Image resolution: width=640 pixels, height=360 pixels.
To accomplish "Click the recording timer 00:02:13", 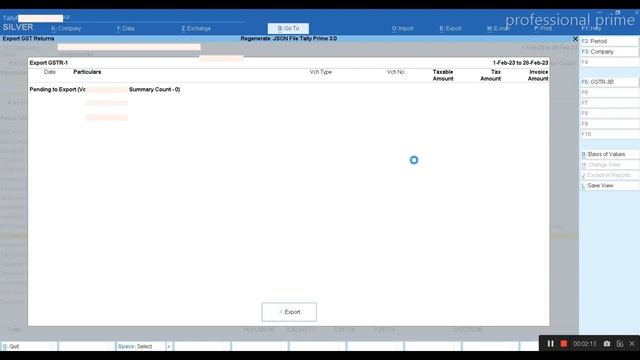I will [584, 344].
